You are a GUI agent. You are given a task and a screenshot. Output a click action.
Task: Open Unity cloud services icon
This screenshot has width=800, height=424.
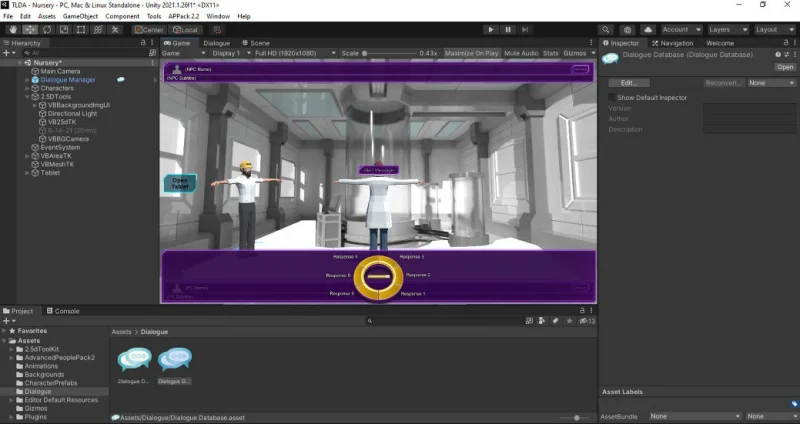(x=647, y=30)
